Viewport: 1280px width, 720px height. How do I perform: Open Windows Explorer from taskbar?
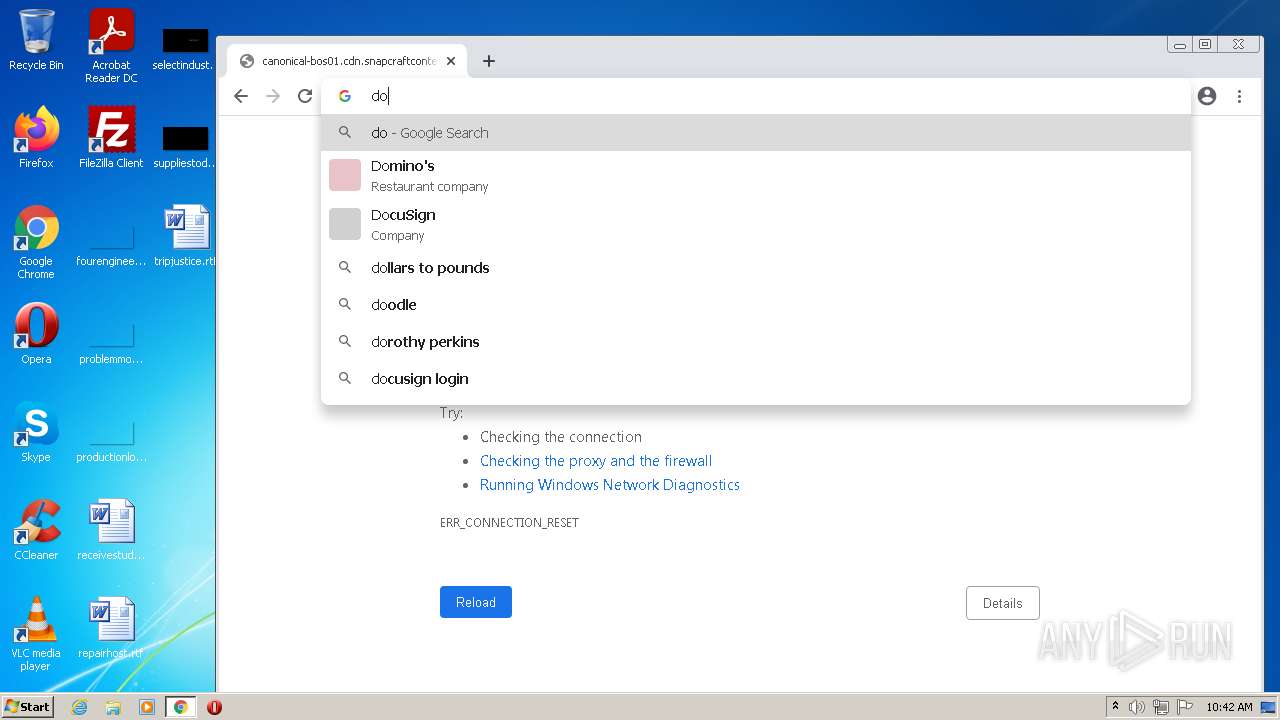pos(113,707)
